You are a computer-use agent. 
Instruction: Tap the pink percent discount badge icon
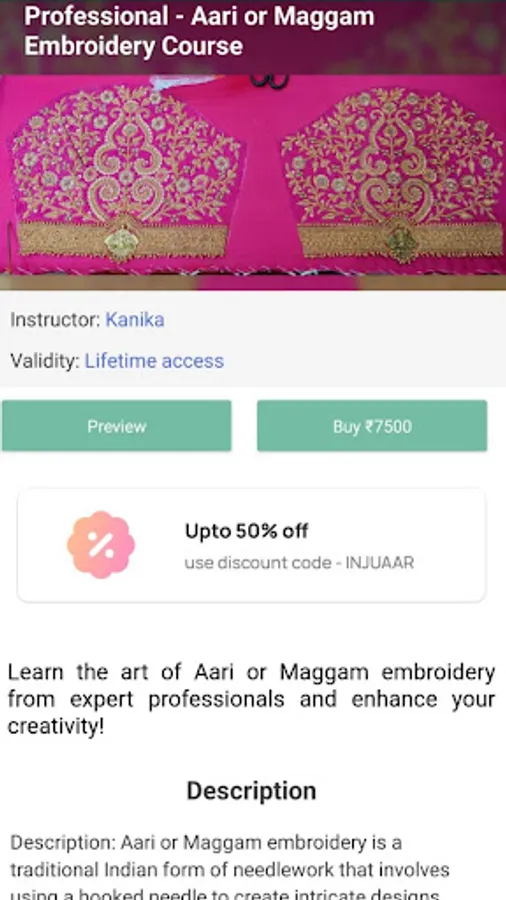pyautogui.click(x=101, y=545)
